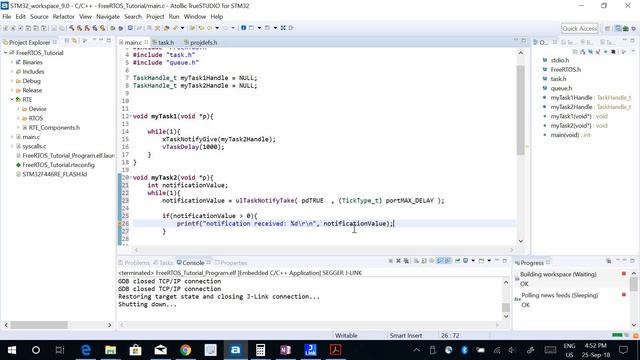
Task: Open the Calculator from the taskbar
Action: pyautogui.click(x=260, y=350)
